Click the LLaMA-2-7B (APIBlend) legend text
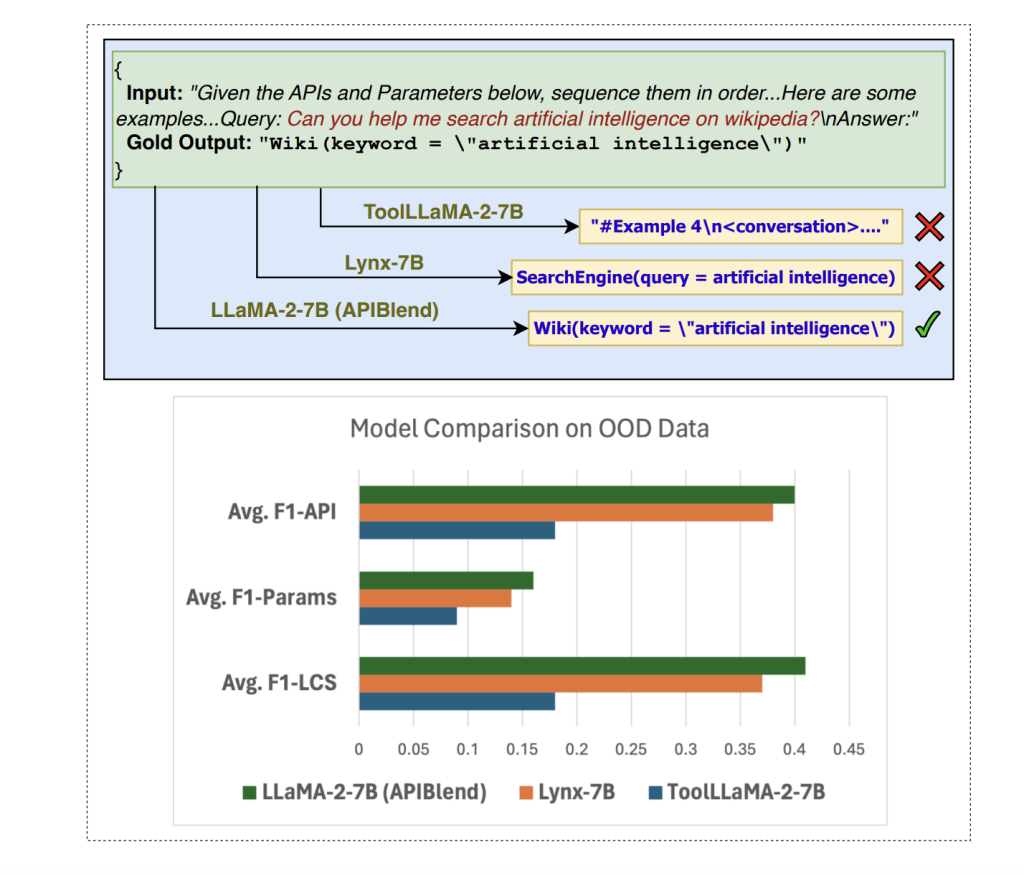The image size is (1024, 875). coord(374,792)
